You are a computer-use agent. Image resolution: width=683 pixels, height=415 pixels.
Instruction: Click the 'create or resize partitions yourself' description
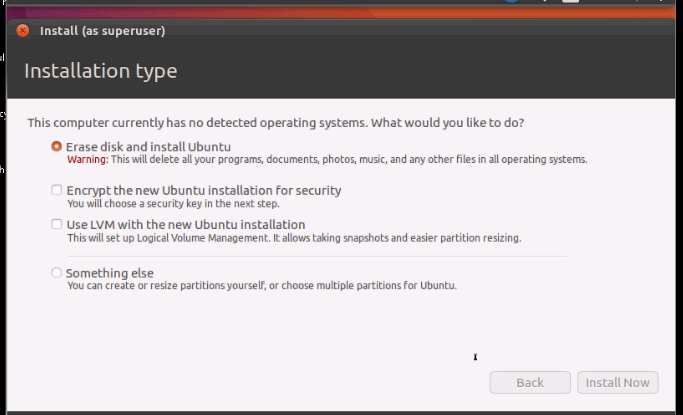(x=262, y=286)
